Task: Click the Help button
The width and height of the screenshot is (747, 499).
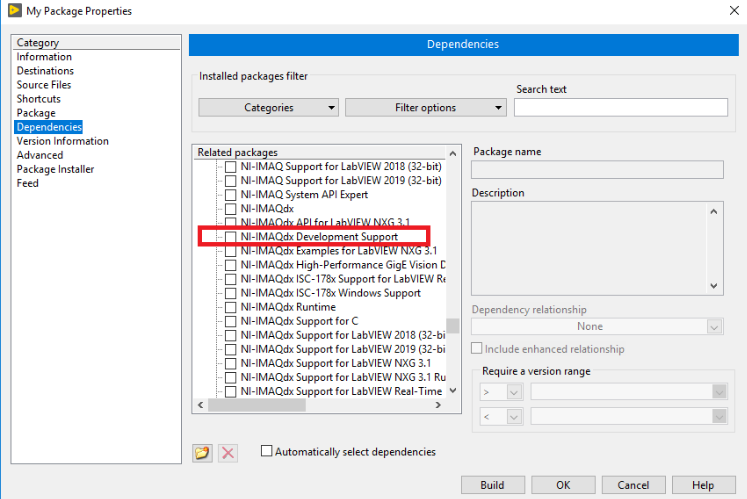Action: coord(703,485)
